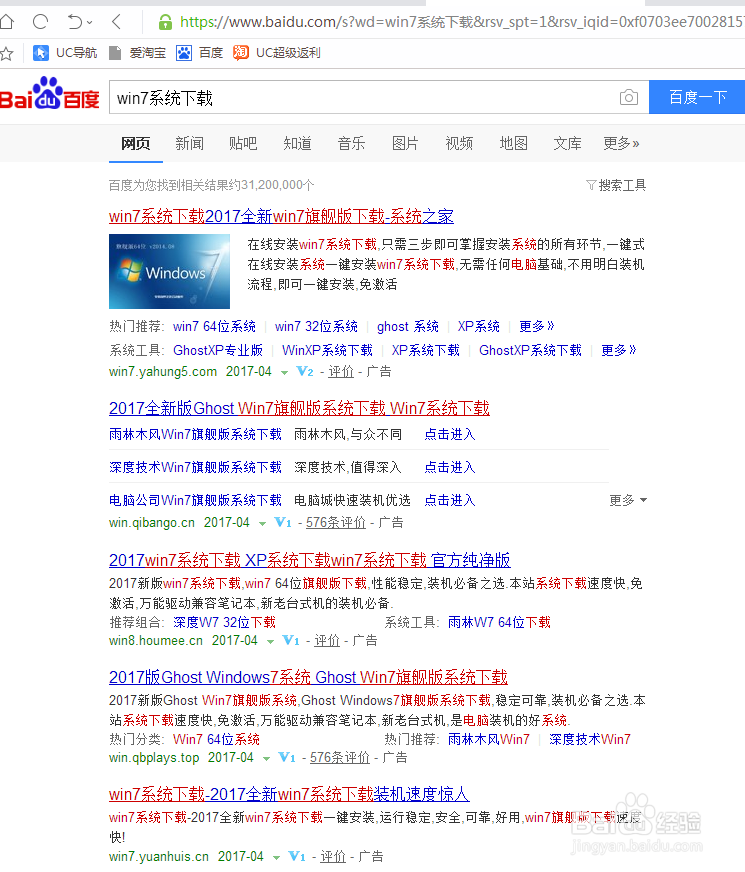Open 2017win7系统下载 XP系统下载 官方纯净版 result

[x=310, y=560]
